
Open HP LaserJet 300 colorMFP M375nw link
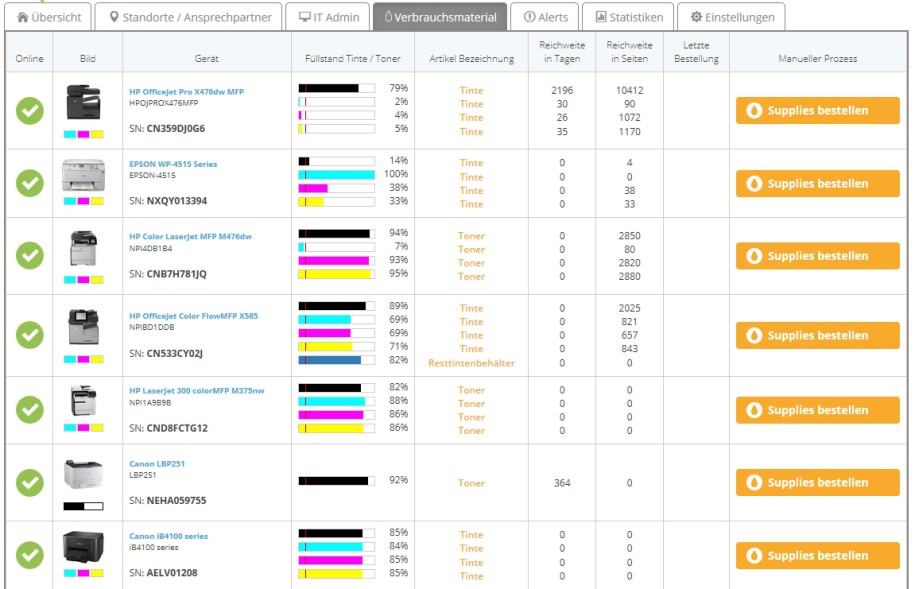click(x=197, y=391)
